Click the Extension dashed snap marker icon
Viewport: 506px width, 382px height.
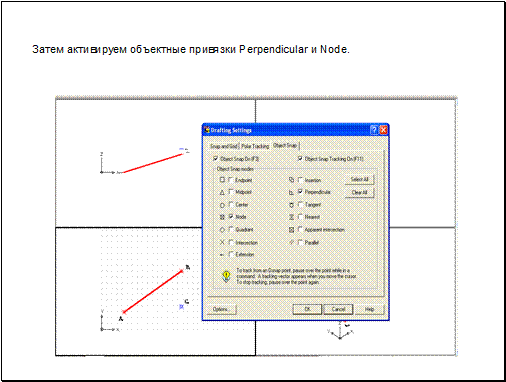(x=222, y=255)
